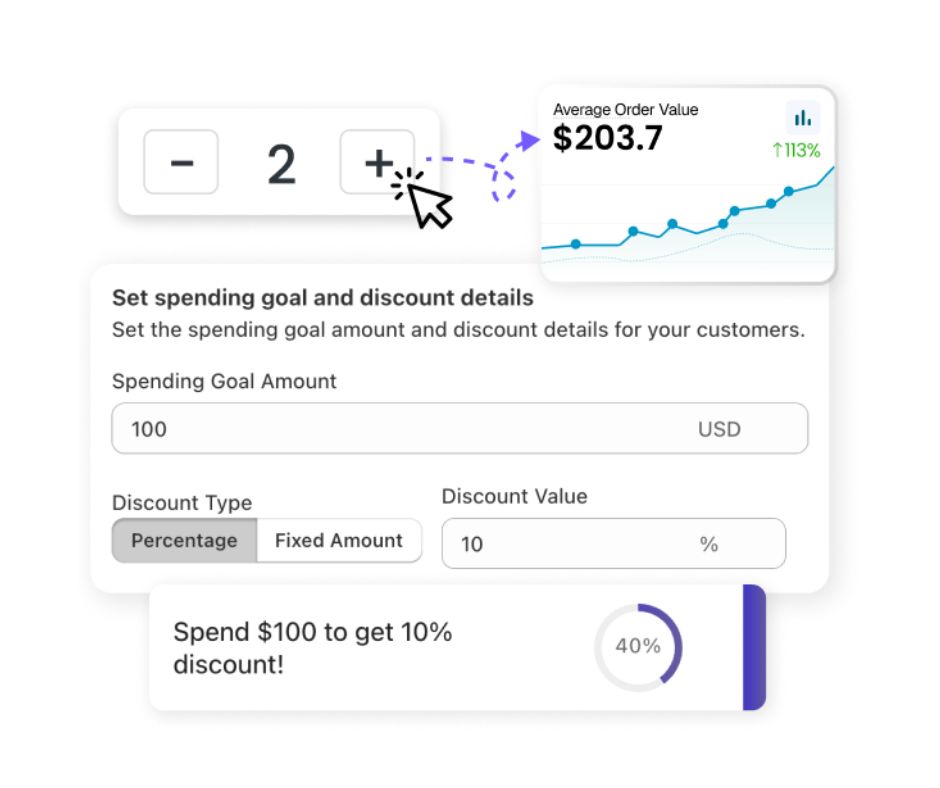Click the $203.7 average order value
Viewport: 940px width, 788px height.
coord(607,138)
